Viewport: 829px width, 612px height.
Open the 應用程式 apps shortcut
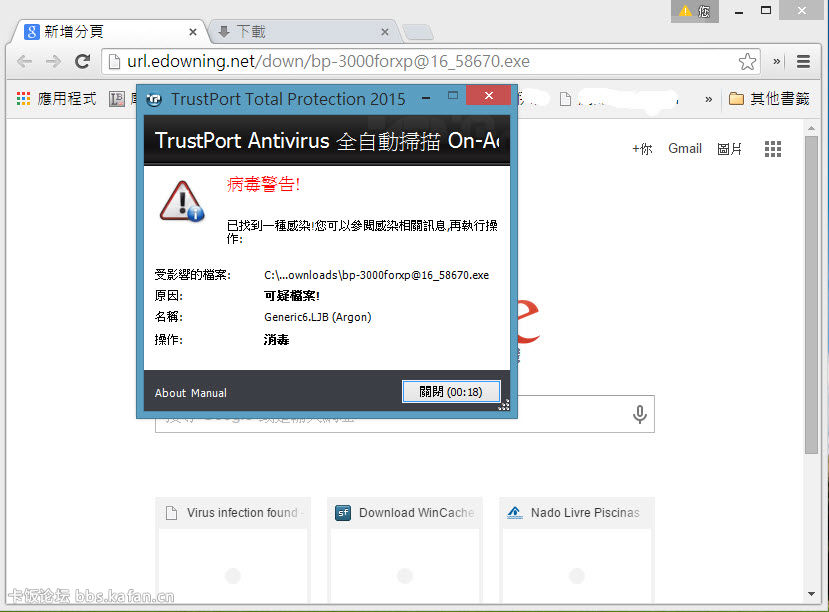[x=57, y=99]
